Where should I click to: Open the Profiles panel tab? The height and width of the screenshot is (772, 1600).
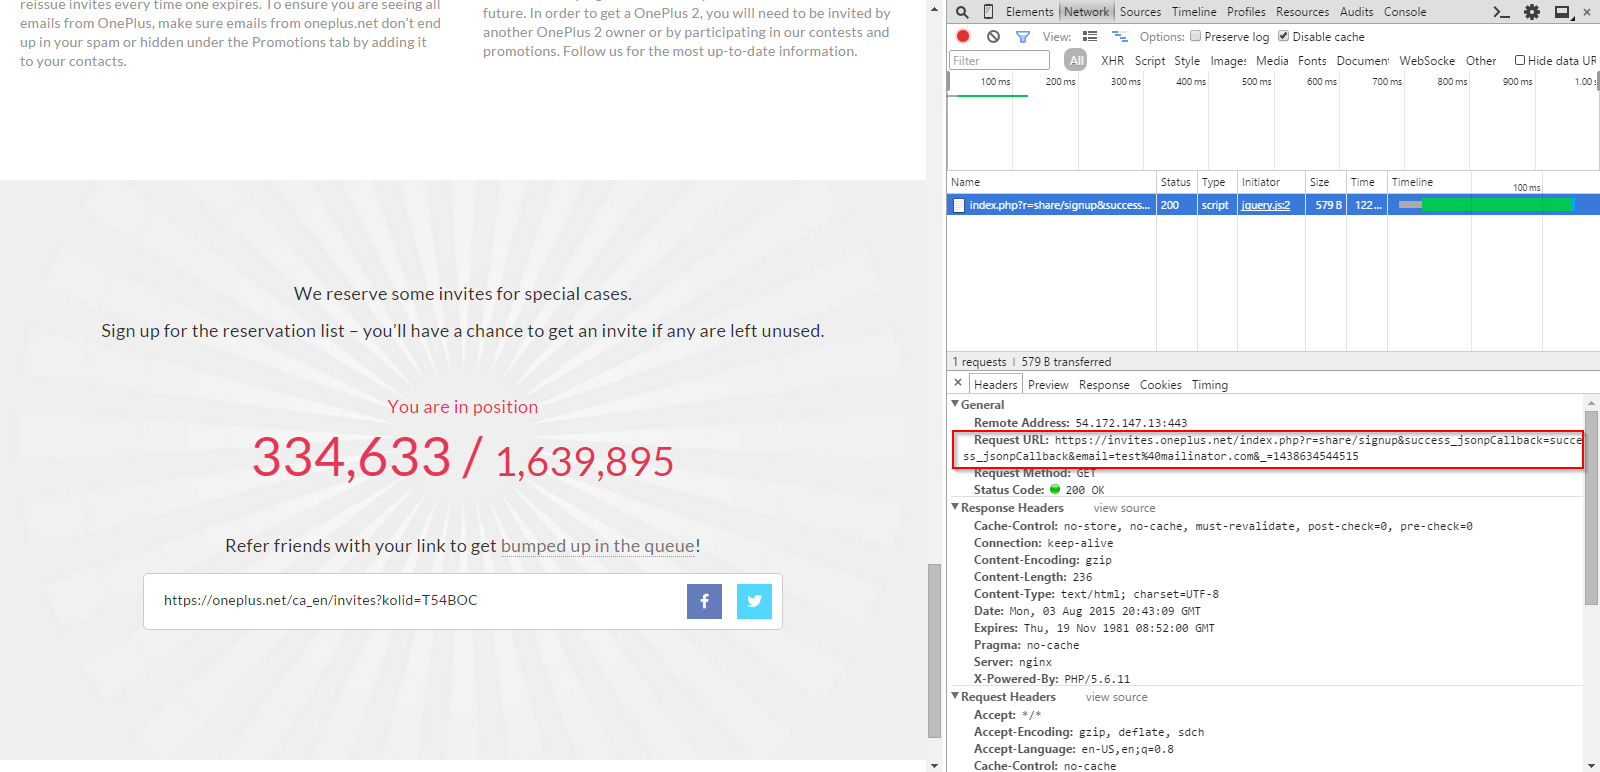coord(1246,12)
